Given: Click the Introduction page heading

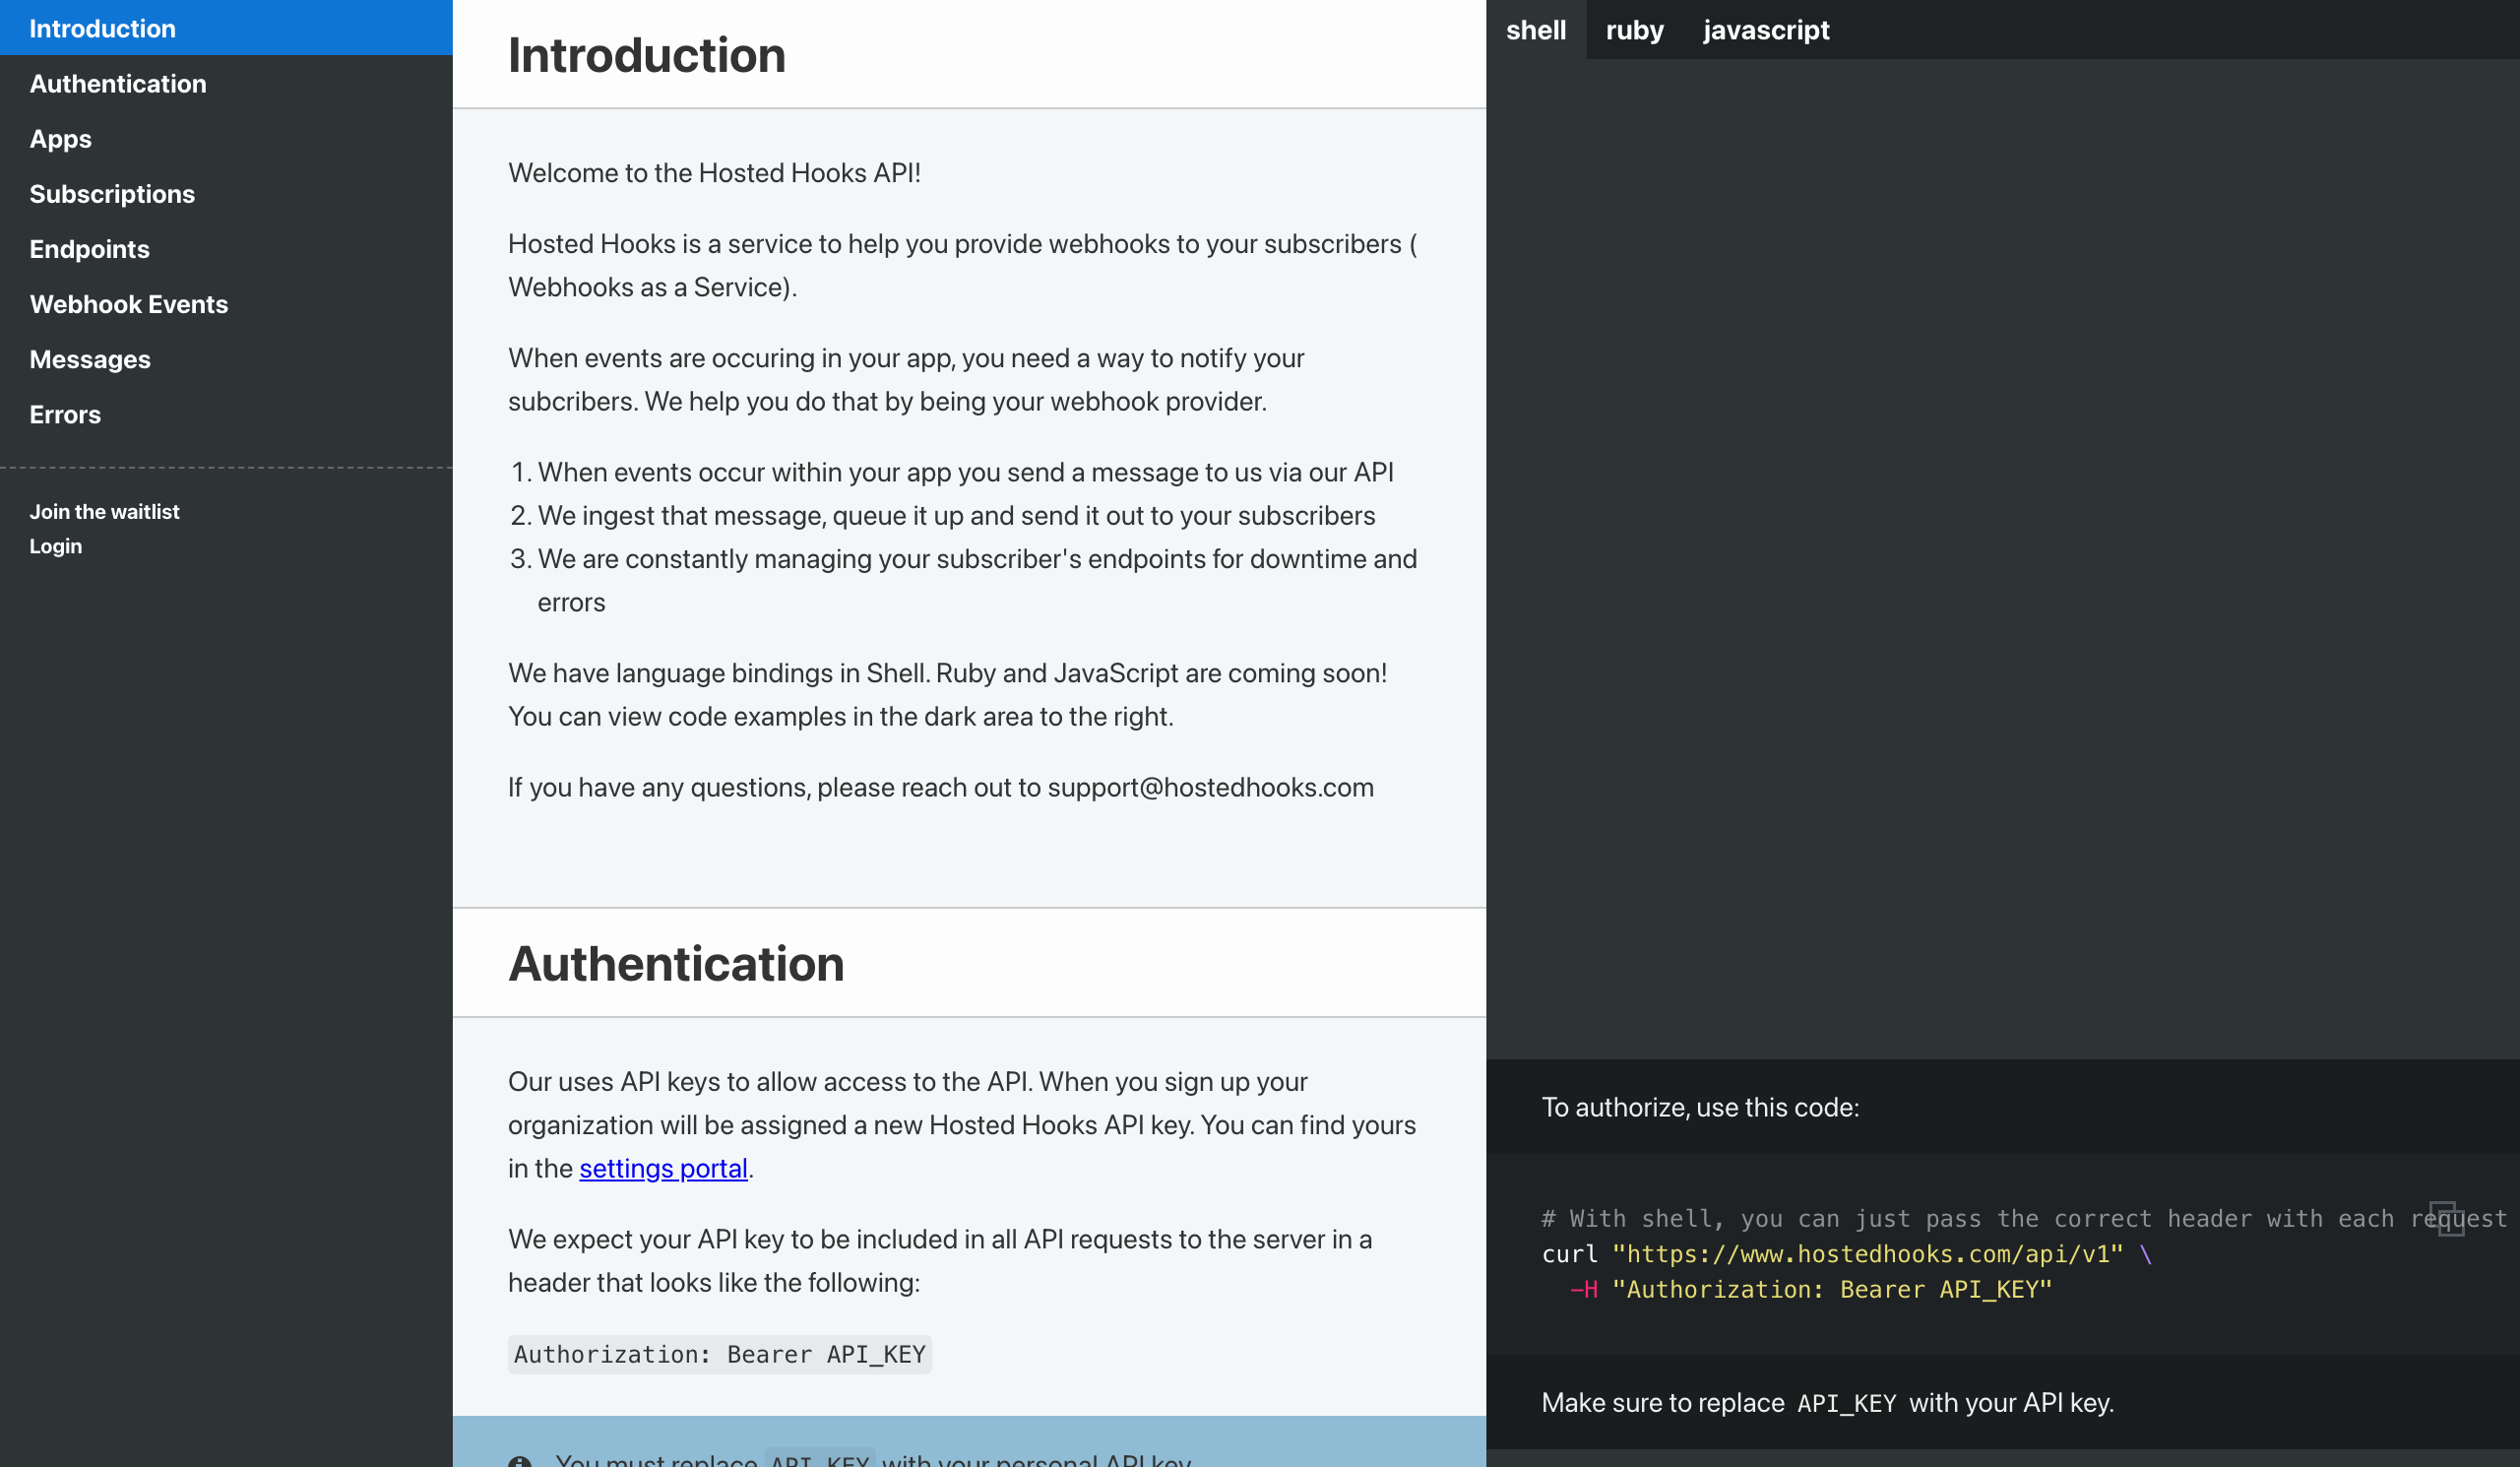Looking at the screenshot, I should pos(646,54).
